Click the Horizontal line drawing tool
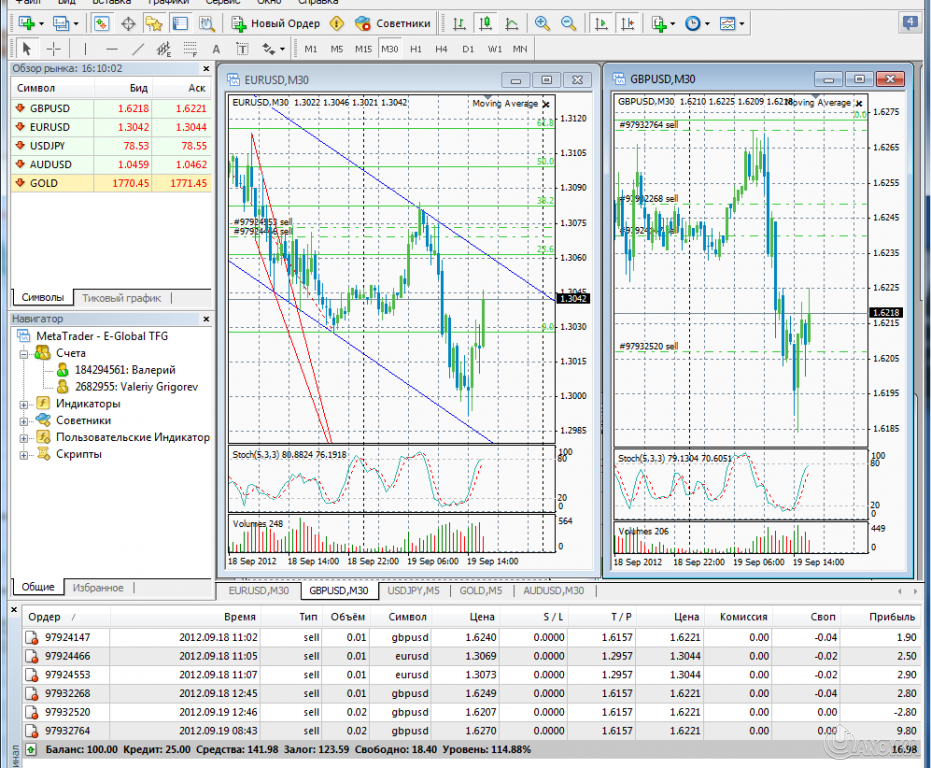Screen dimensions: 931x768 coord(111,48)
